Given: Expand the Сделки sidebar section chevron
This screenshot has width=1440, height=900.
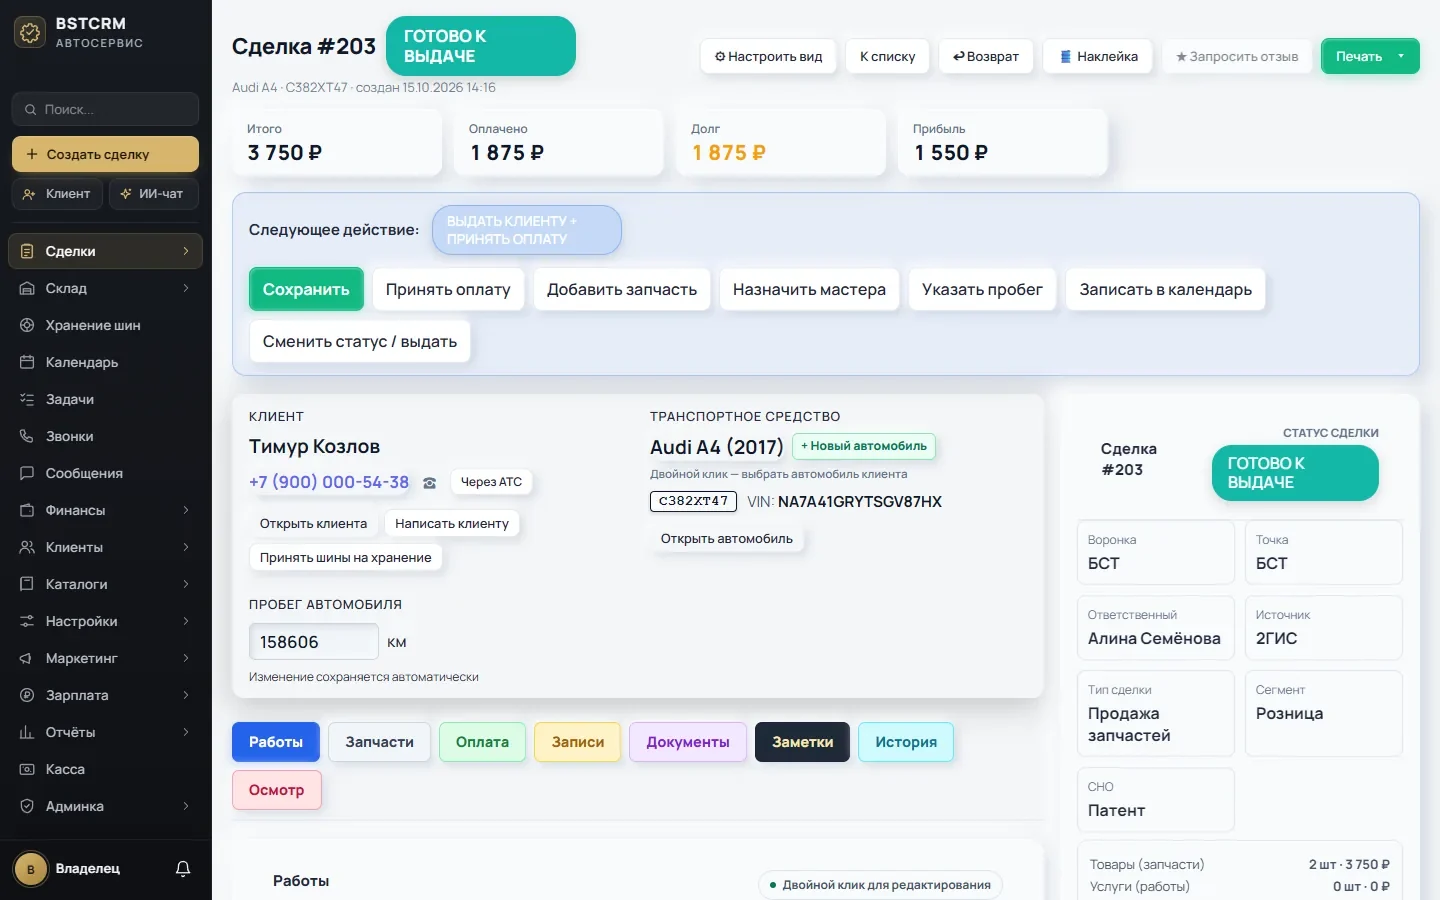Looking at the screenshot, I should pyautogui.click(x=186, y=251).
